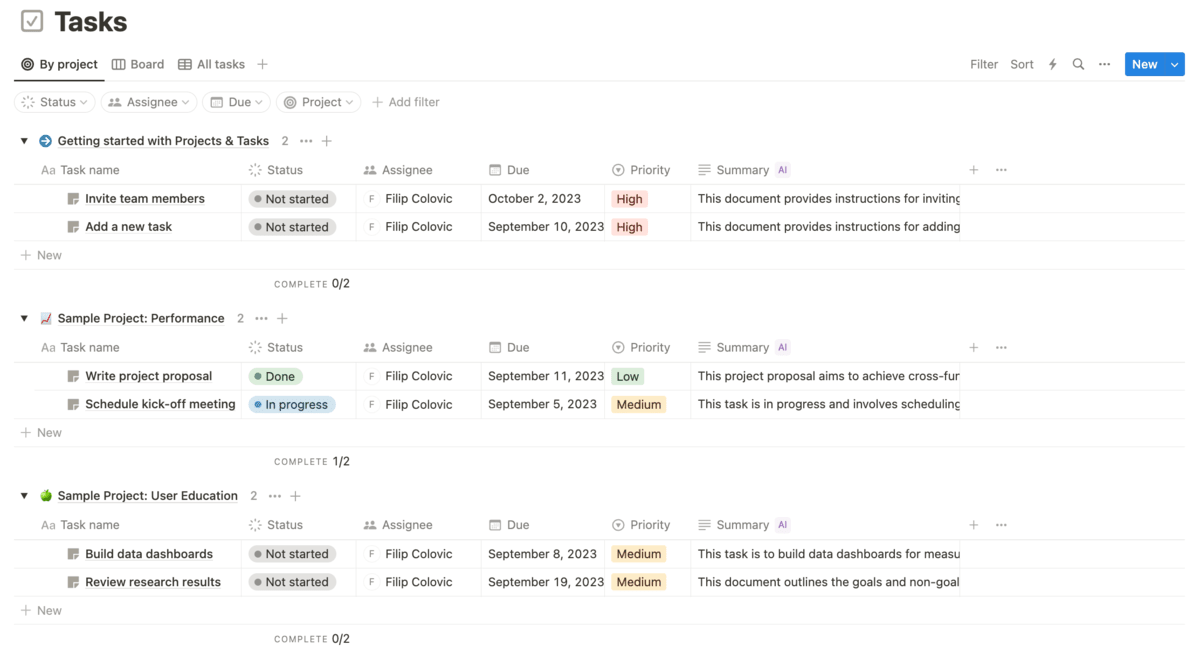Click the Add filter button
This screenshot has width=1200, height=659.
[405, 102]
